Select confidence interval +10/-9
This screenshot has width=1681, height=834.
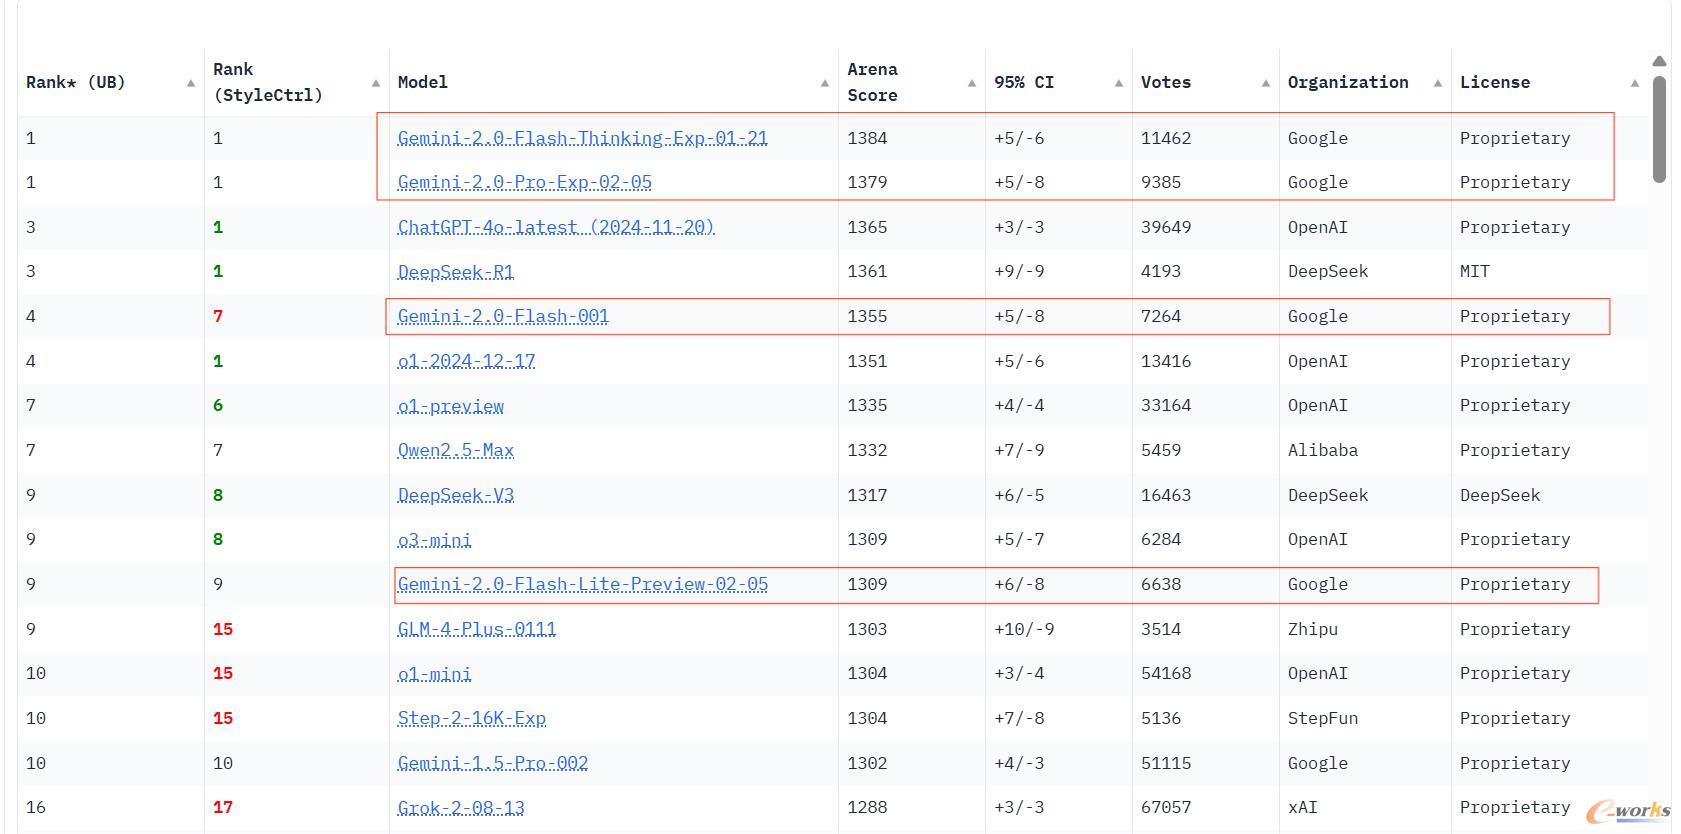click(1023, 629)
